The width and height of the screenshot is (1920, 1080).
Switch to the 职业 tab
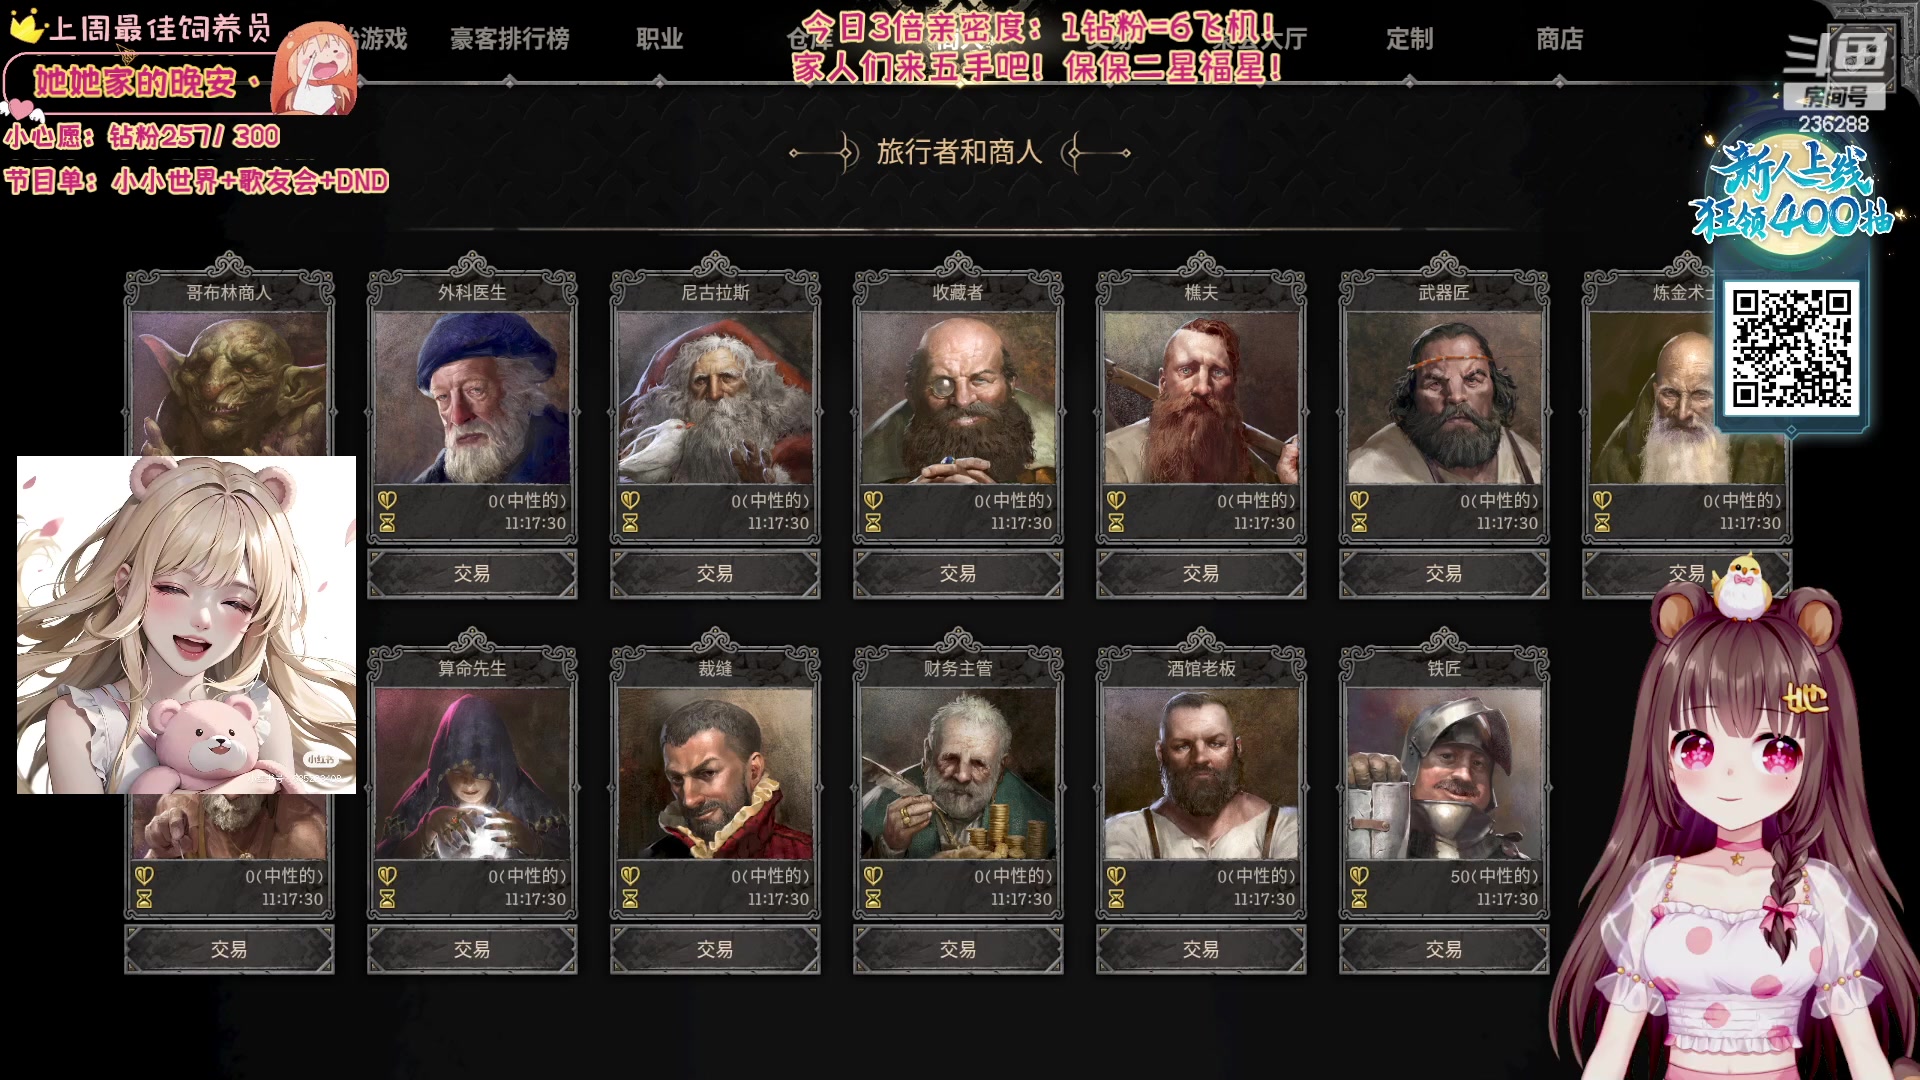pos(659,39)
